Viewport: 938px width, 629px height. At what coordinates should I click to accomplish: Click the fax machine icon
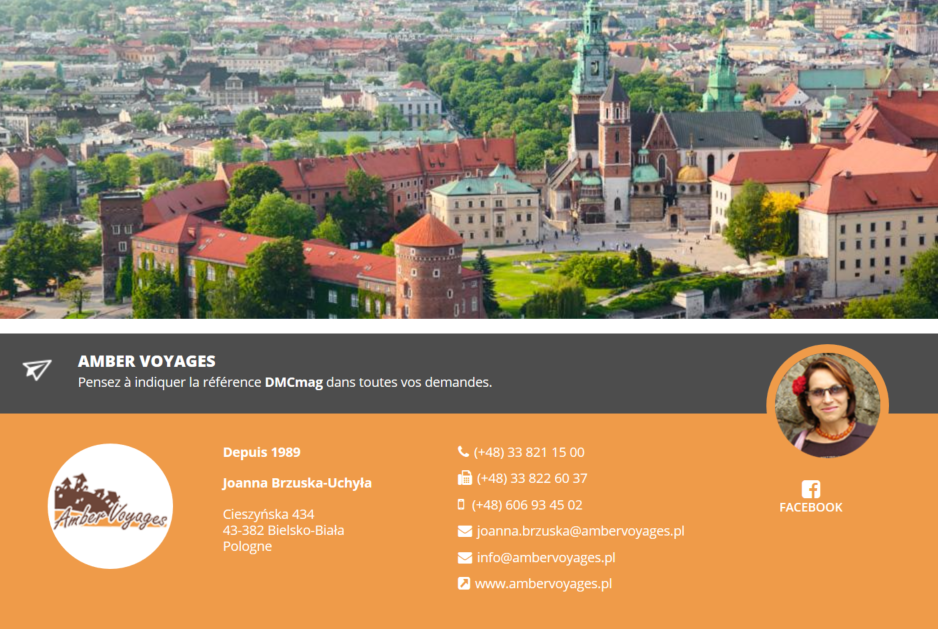tap(464, 478)
